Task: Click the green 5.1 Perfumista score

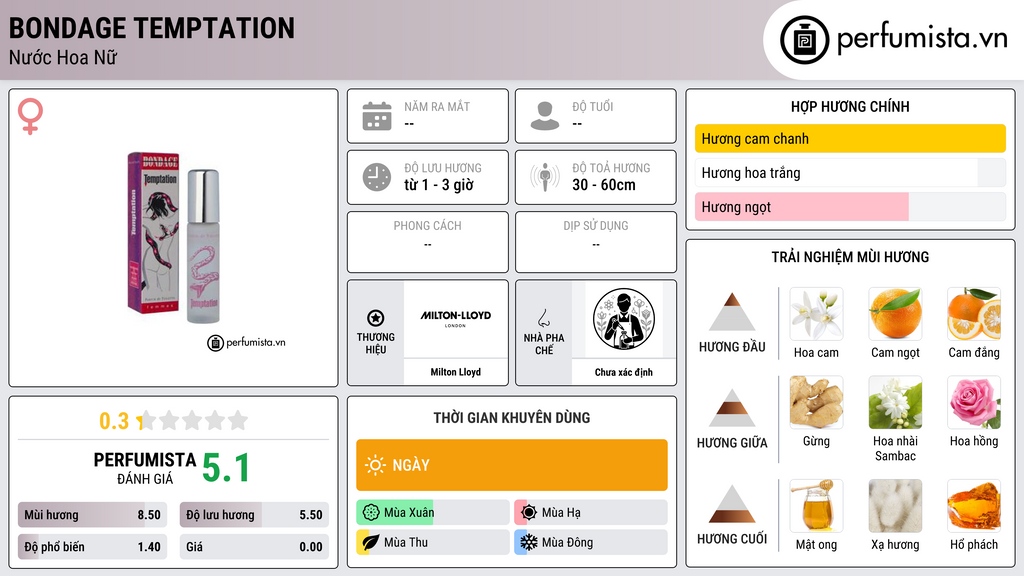Action: coord(226,468)
